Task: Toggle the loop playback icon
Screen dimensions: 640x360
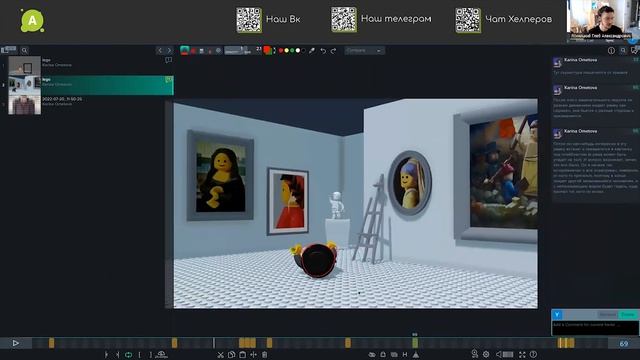Action: pos(128,355)
